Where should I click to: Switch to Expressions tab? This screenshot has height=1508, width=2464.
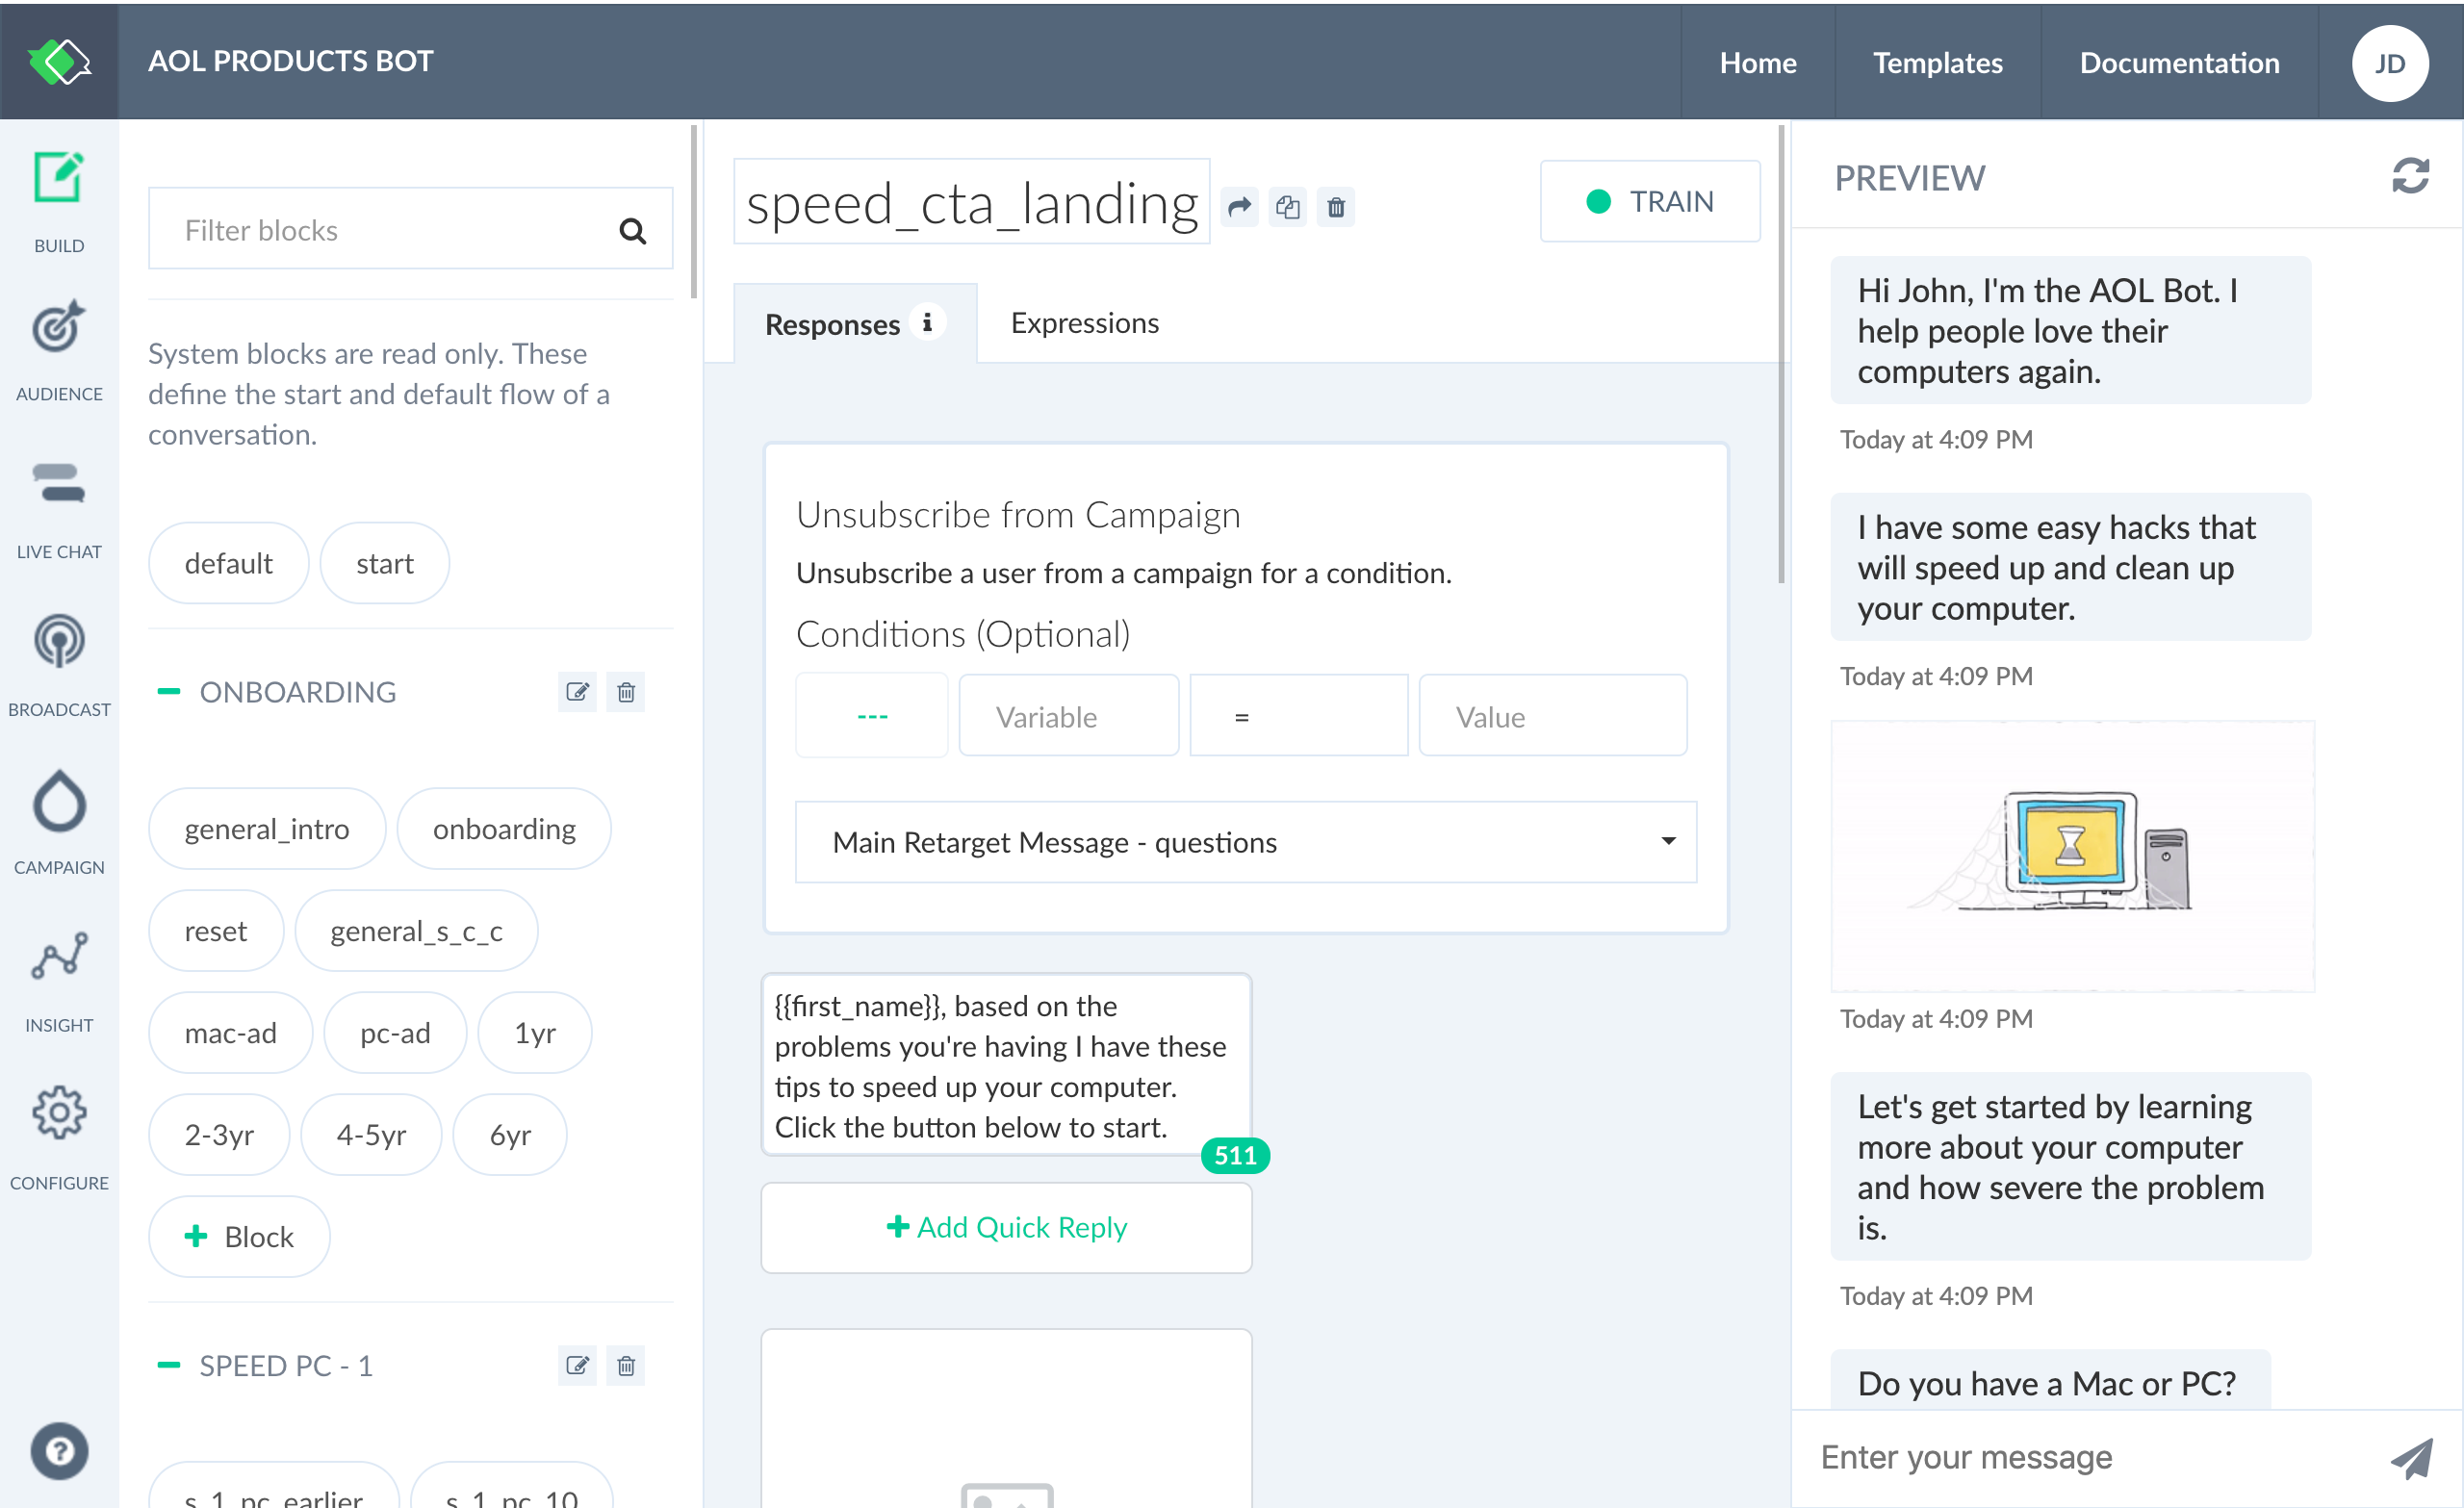1086,325
